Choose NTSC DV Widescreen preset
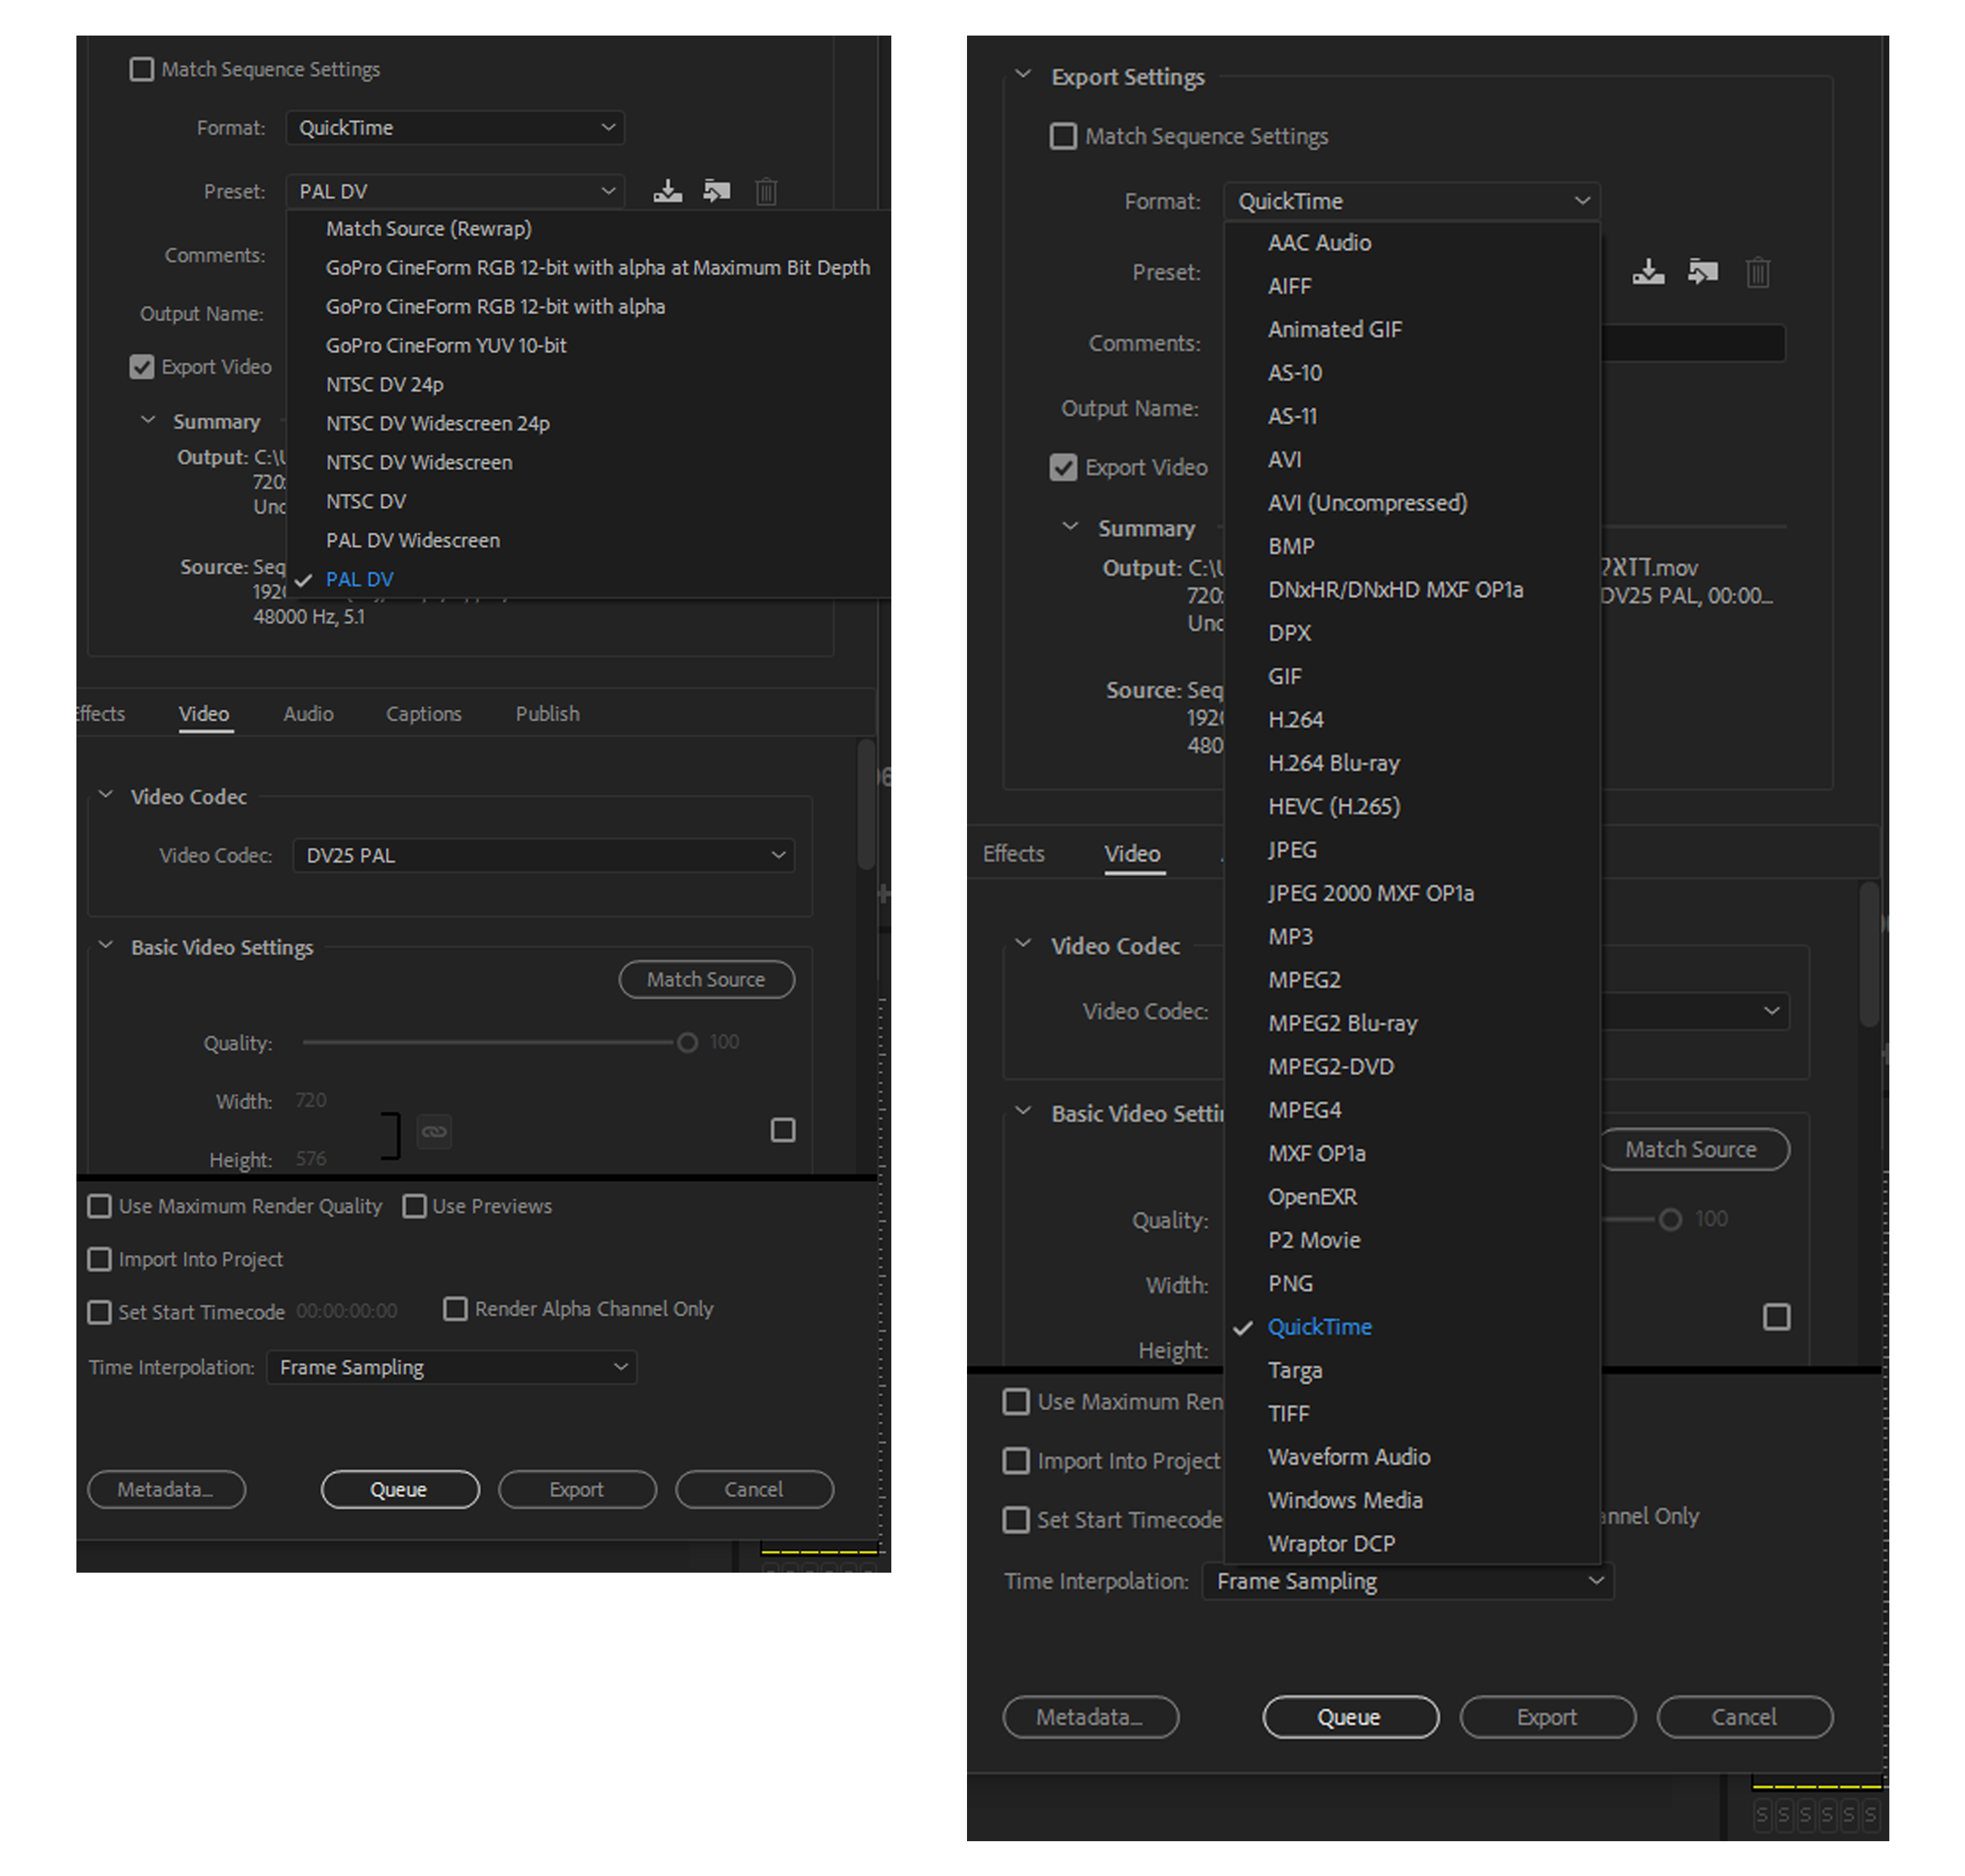This screenshot has height=1876, width=1965. click(x=418, y=462)
